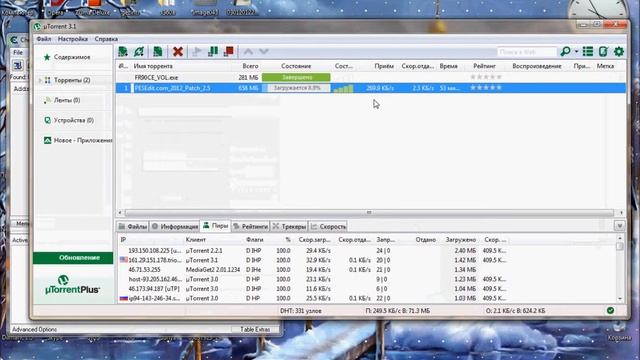This screenshot has width=640, height=360.
Task: Select the PESEdit.com_2012_Patch_2.5 torrent row
Action: coord(371,88)
